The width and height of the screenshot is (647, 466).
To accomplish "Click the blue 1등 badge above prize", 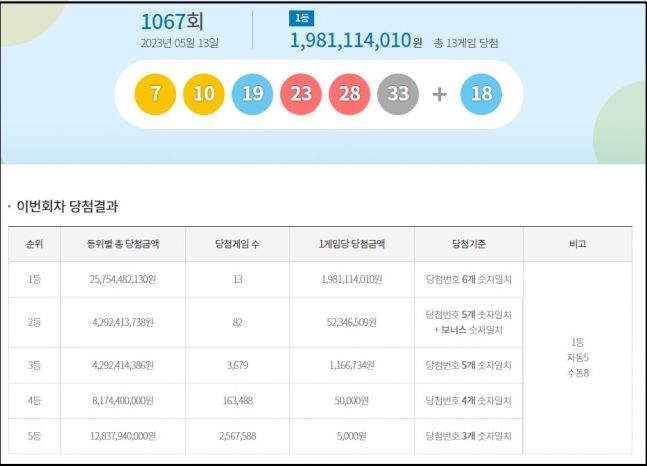I will point(299,18).
